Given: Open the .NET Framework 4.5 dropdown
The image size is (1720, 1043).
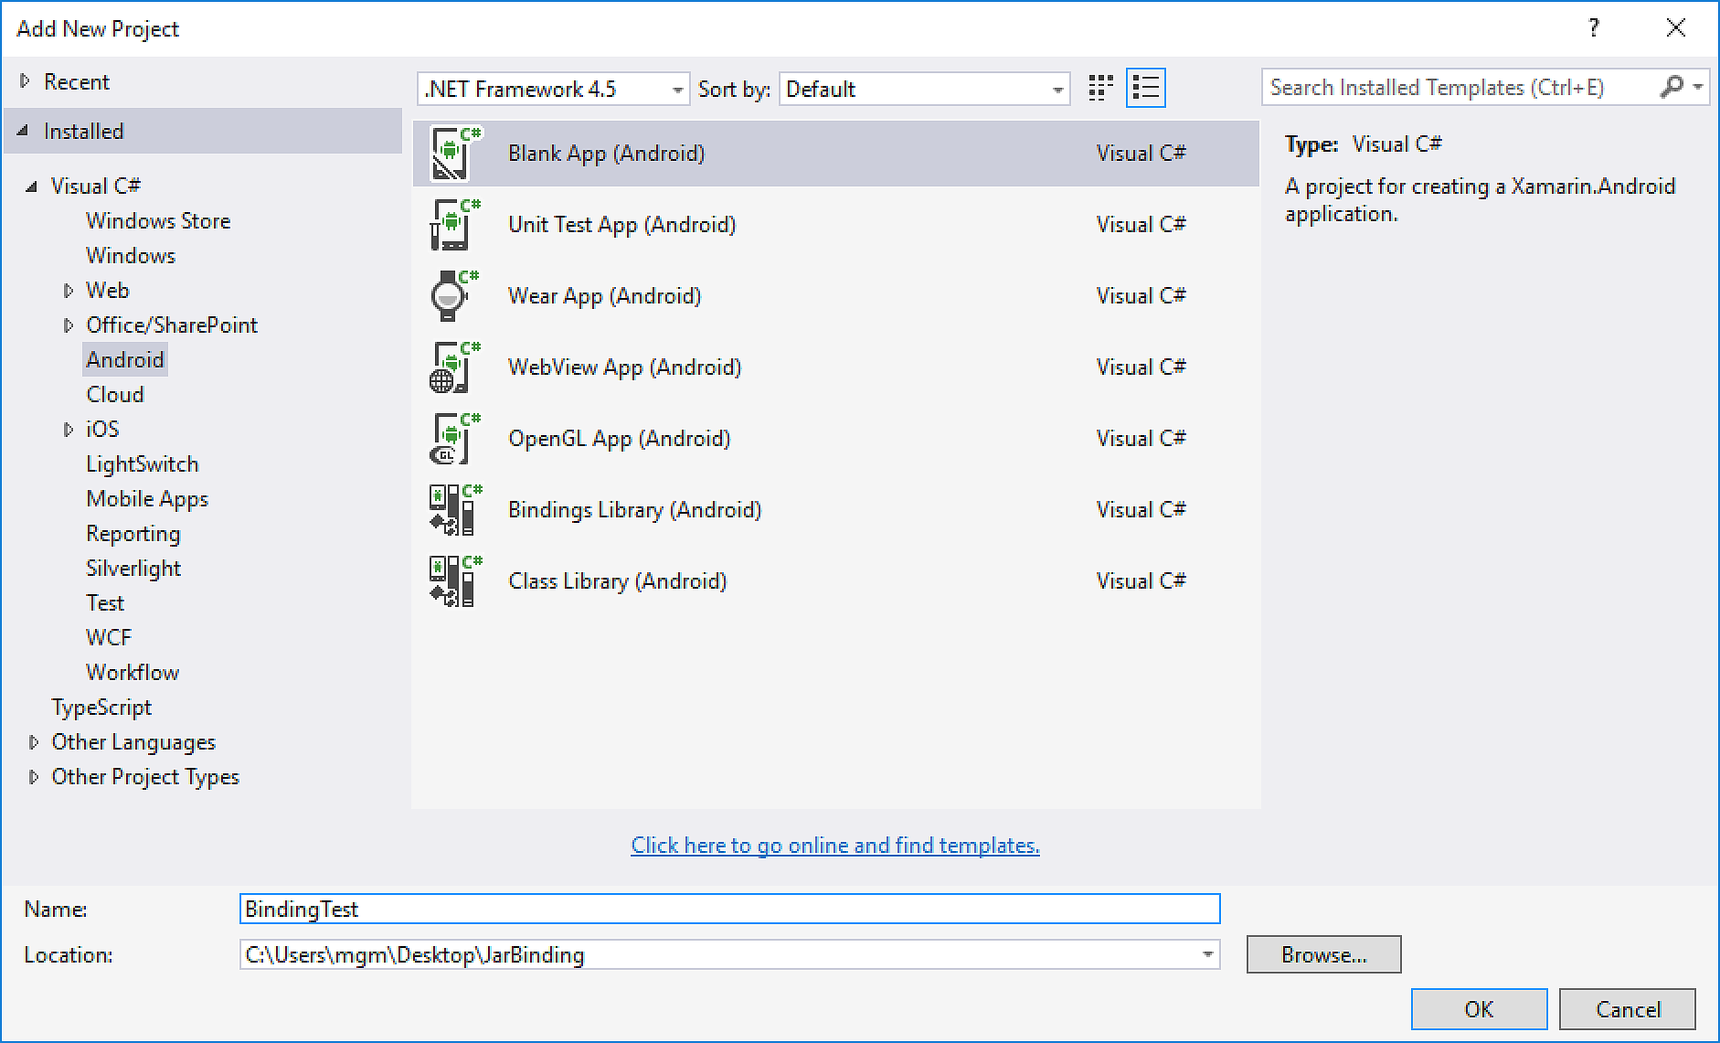Looking at the screenshot, I should point(553,89).
